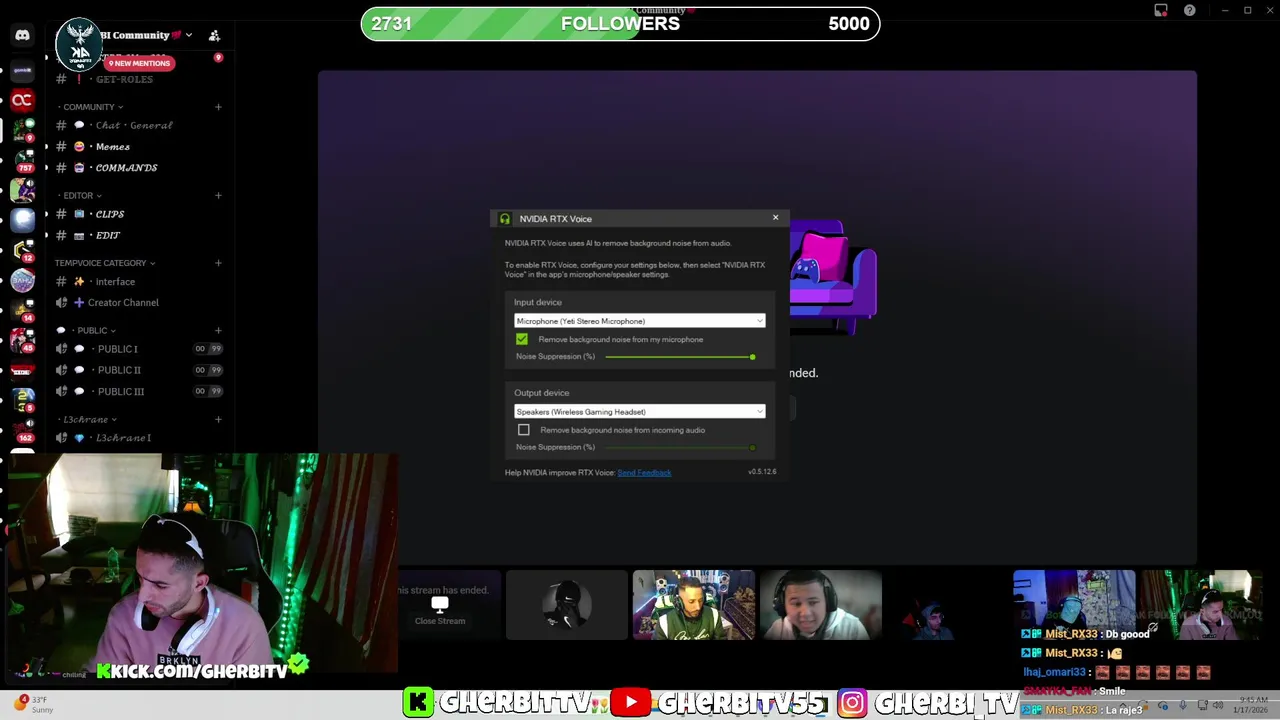Open the clock and date on the taskbar

tap(1250, 705)
